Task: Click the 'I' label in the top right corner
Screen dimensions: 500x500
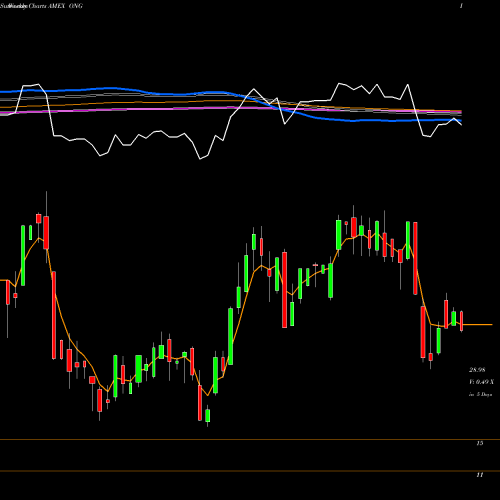Action: click(x=461, y=6)
